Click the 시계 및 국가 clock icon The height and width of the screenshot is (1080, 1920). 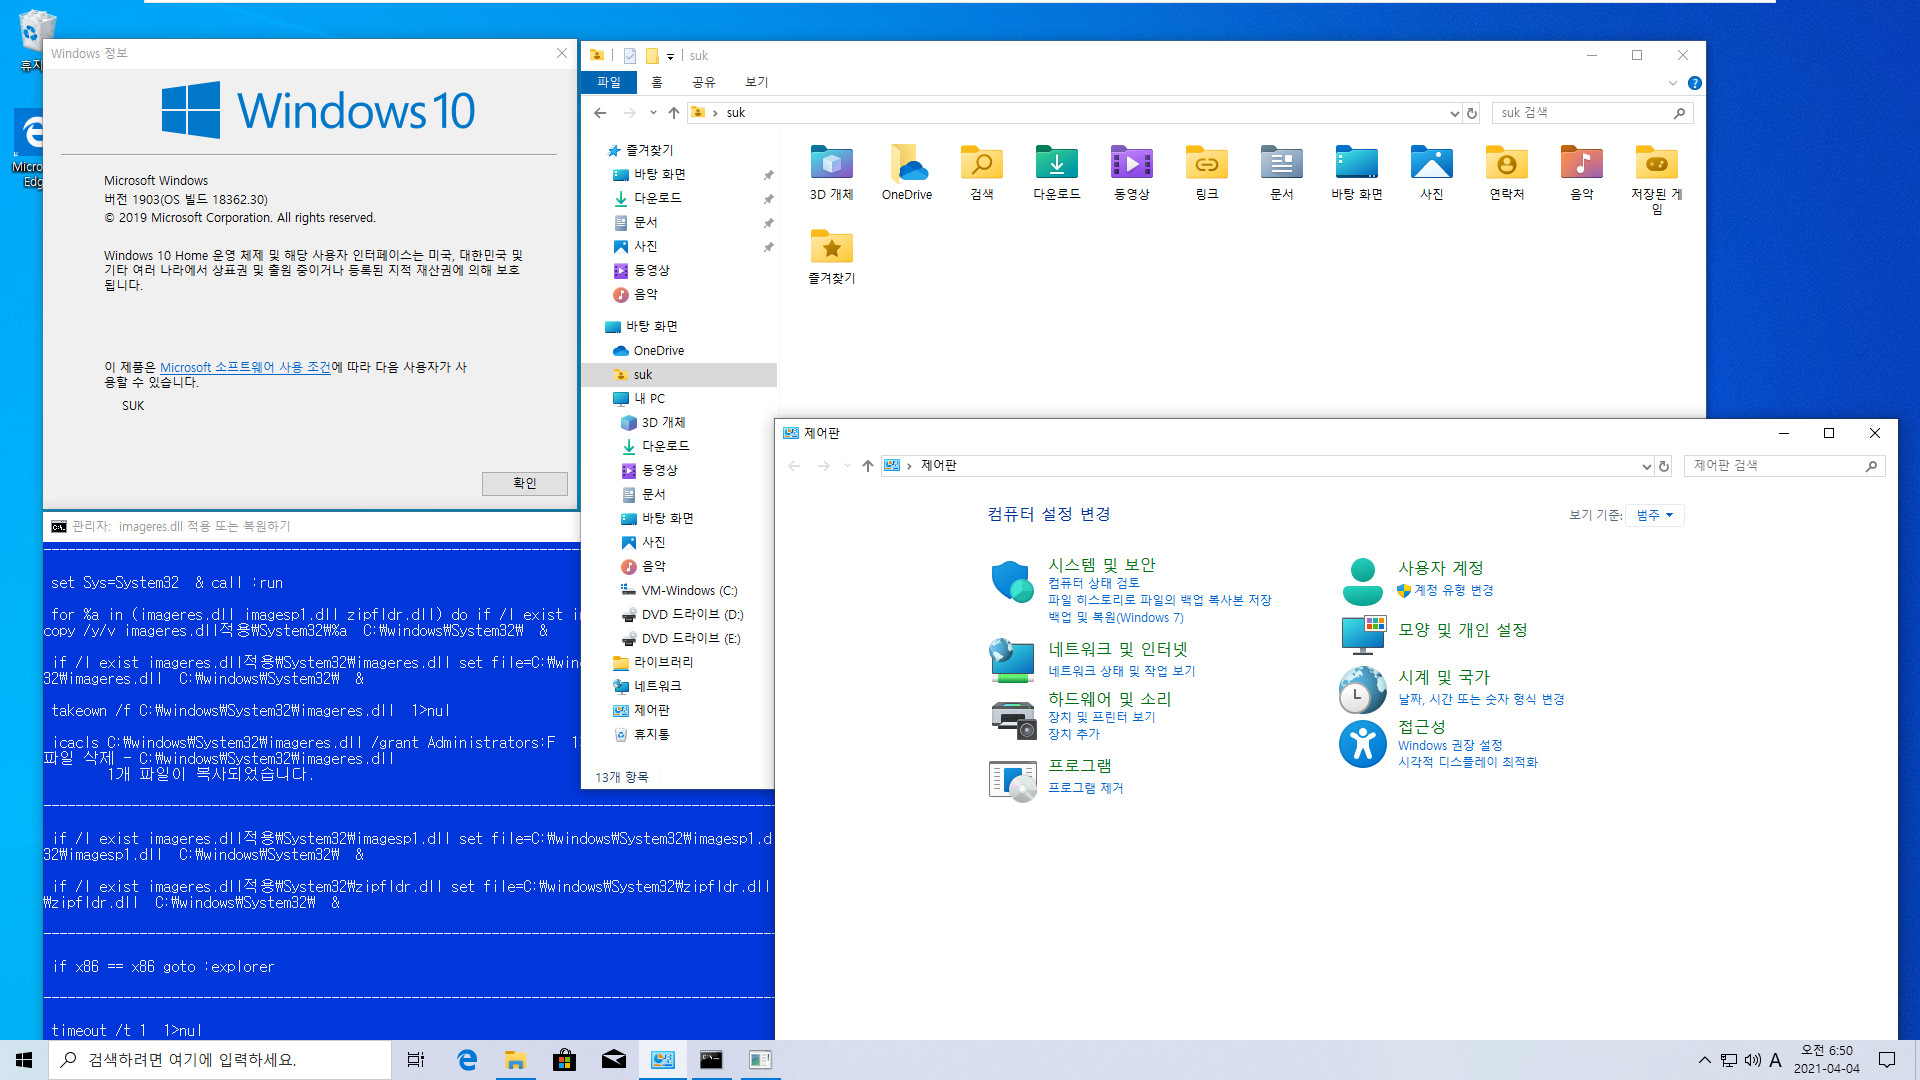[x=1362, y=690]
